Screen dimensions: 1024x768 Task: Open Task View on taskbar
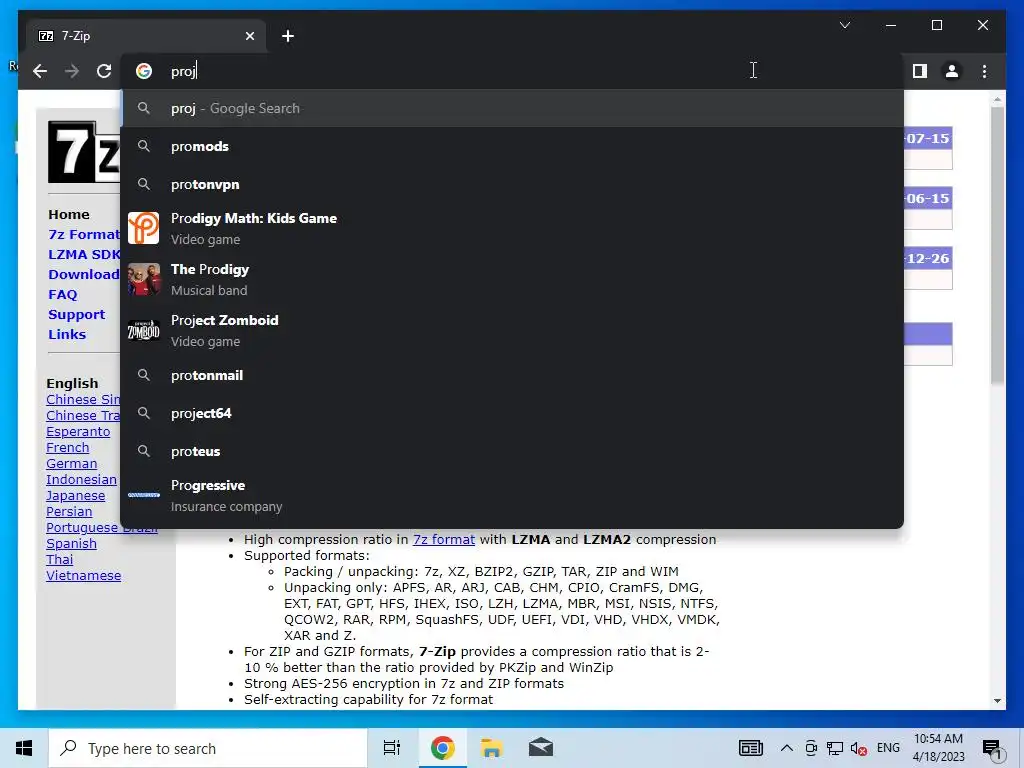[392, 748]
